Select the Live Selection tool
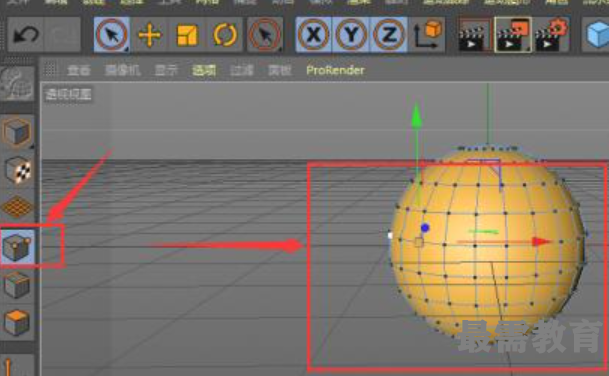609x376 pixels. click(111, 35)
